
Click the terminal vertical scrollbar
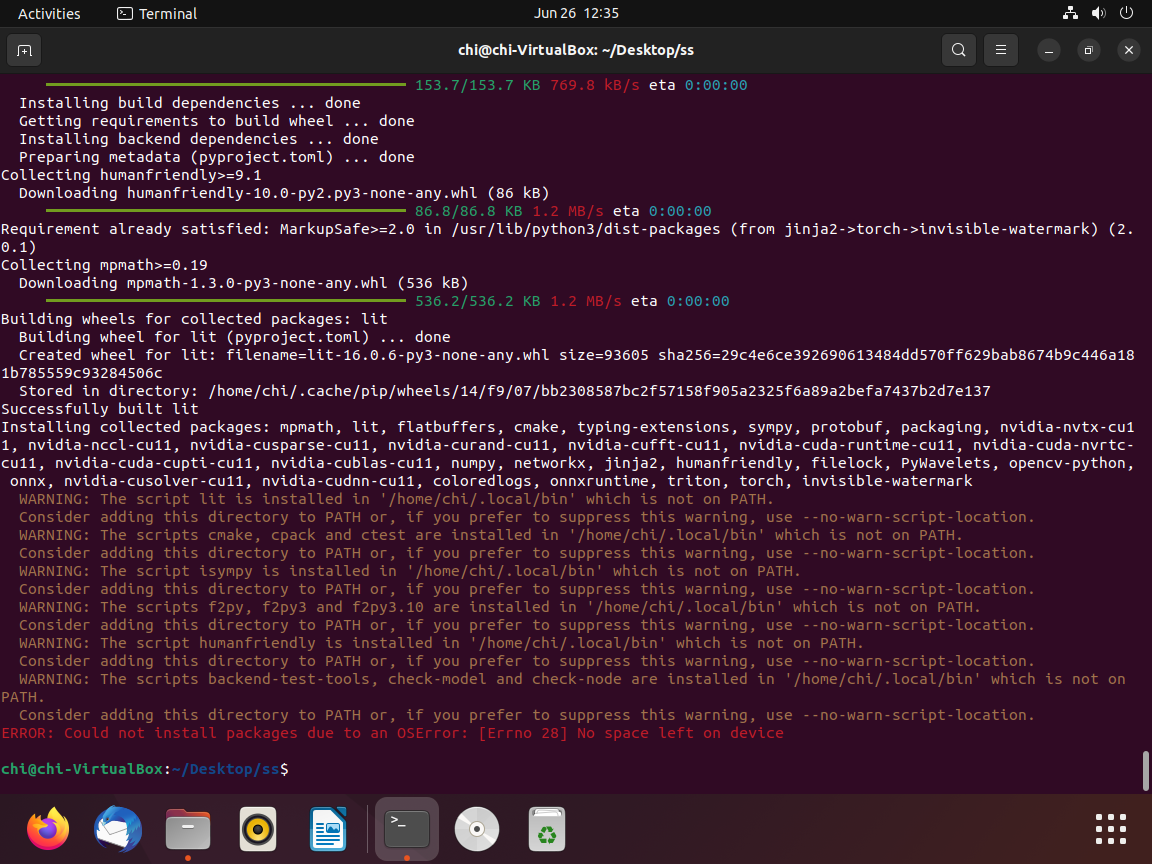[x=1145, y=771]
